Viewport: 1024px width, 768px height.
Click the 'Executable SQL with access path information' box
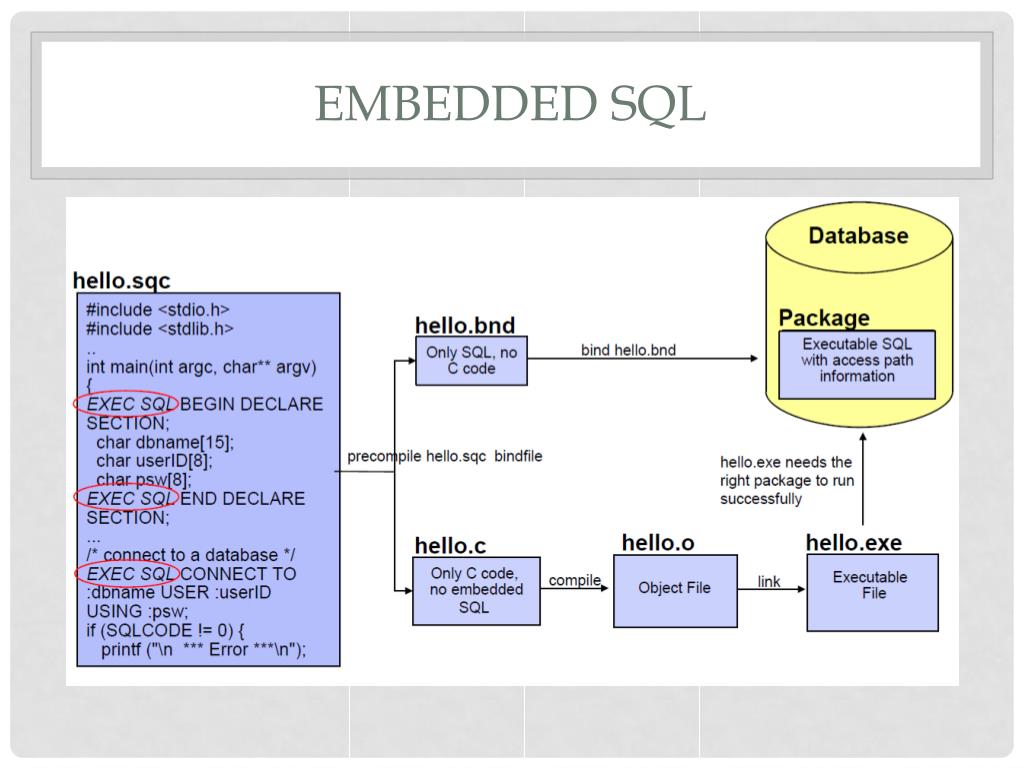click(x=857, y=364)
